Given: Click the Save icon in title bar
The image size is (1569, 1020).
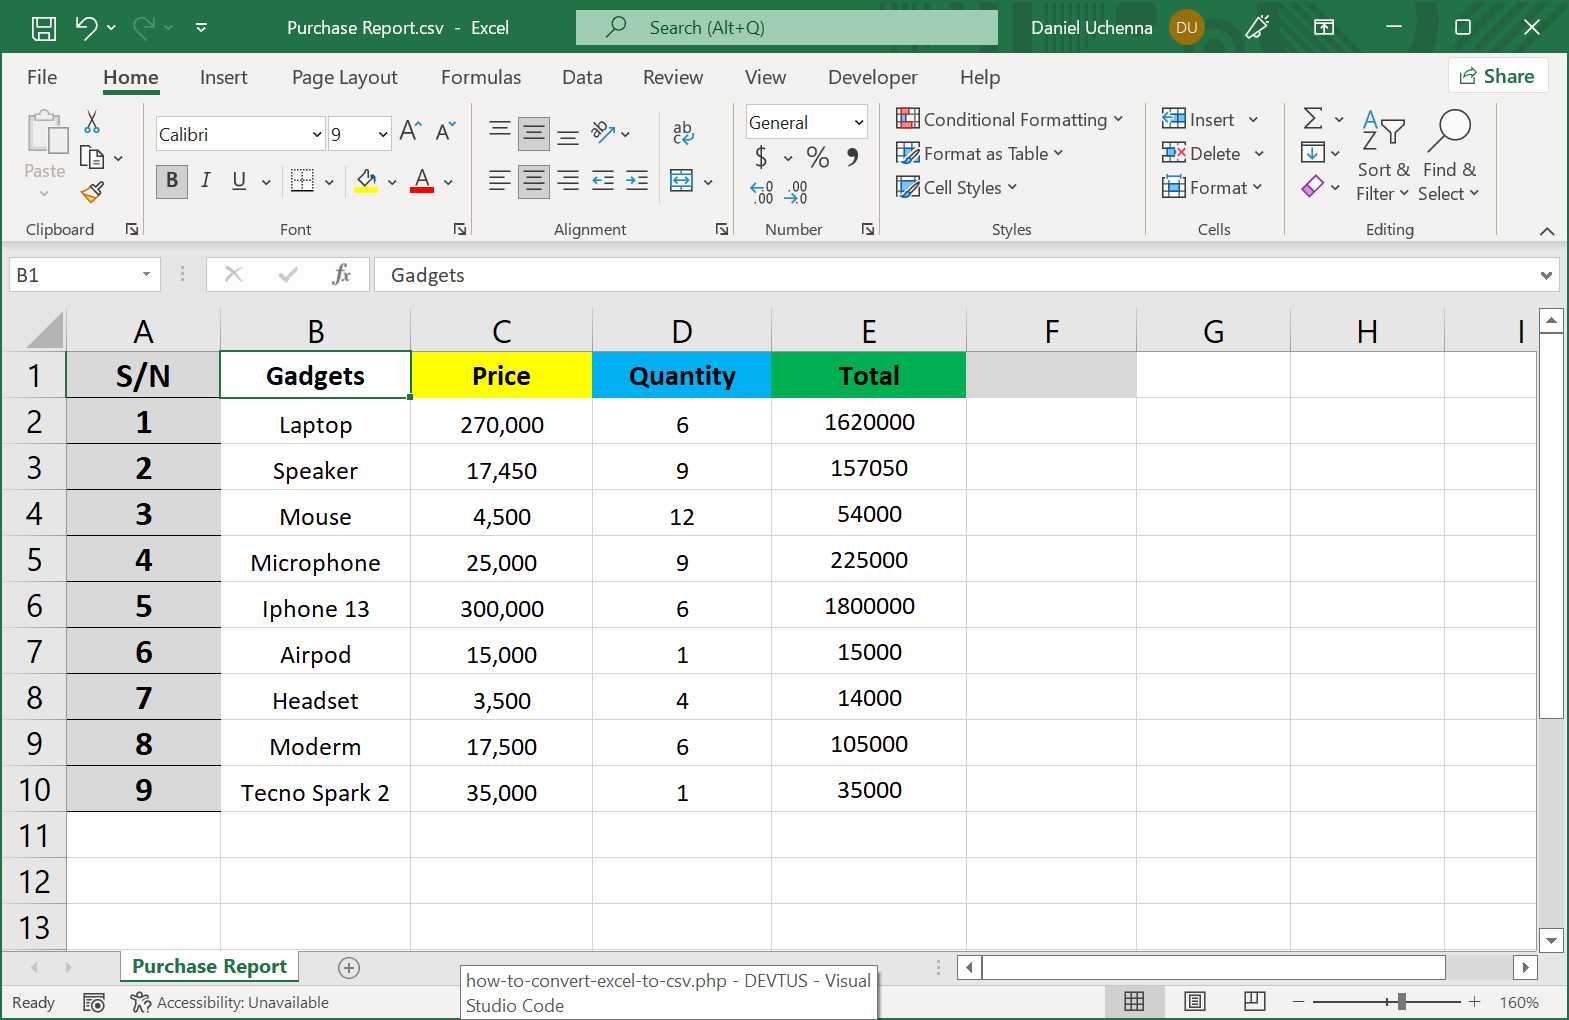Looking at the screenshot, I should (44, 28).
